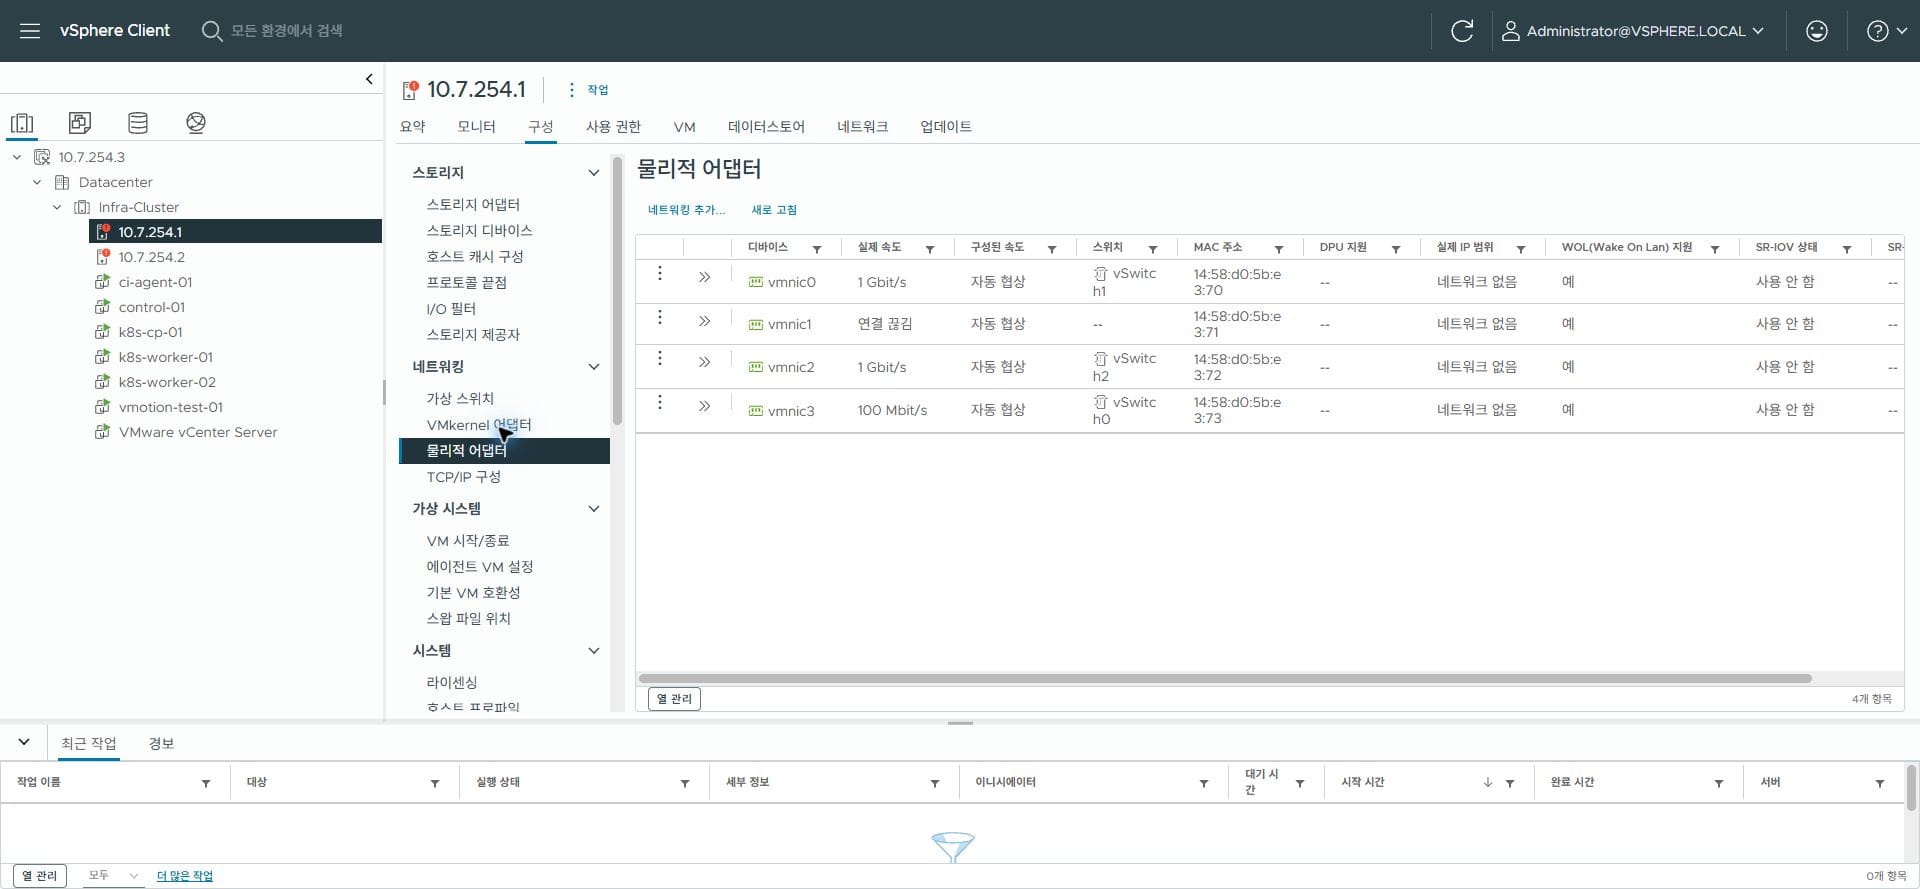Image resolution: width=1920 pixels, height=889 pixels.
Task: Filter the 디바이스 column
Action: click(x=817, y=249)
